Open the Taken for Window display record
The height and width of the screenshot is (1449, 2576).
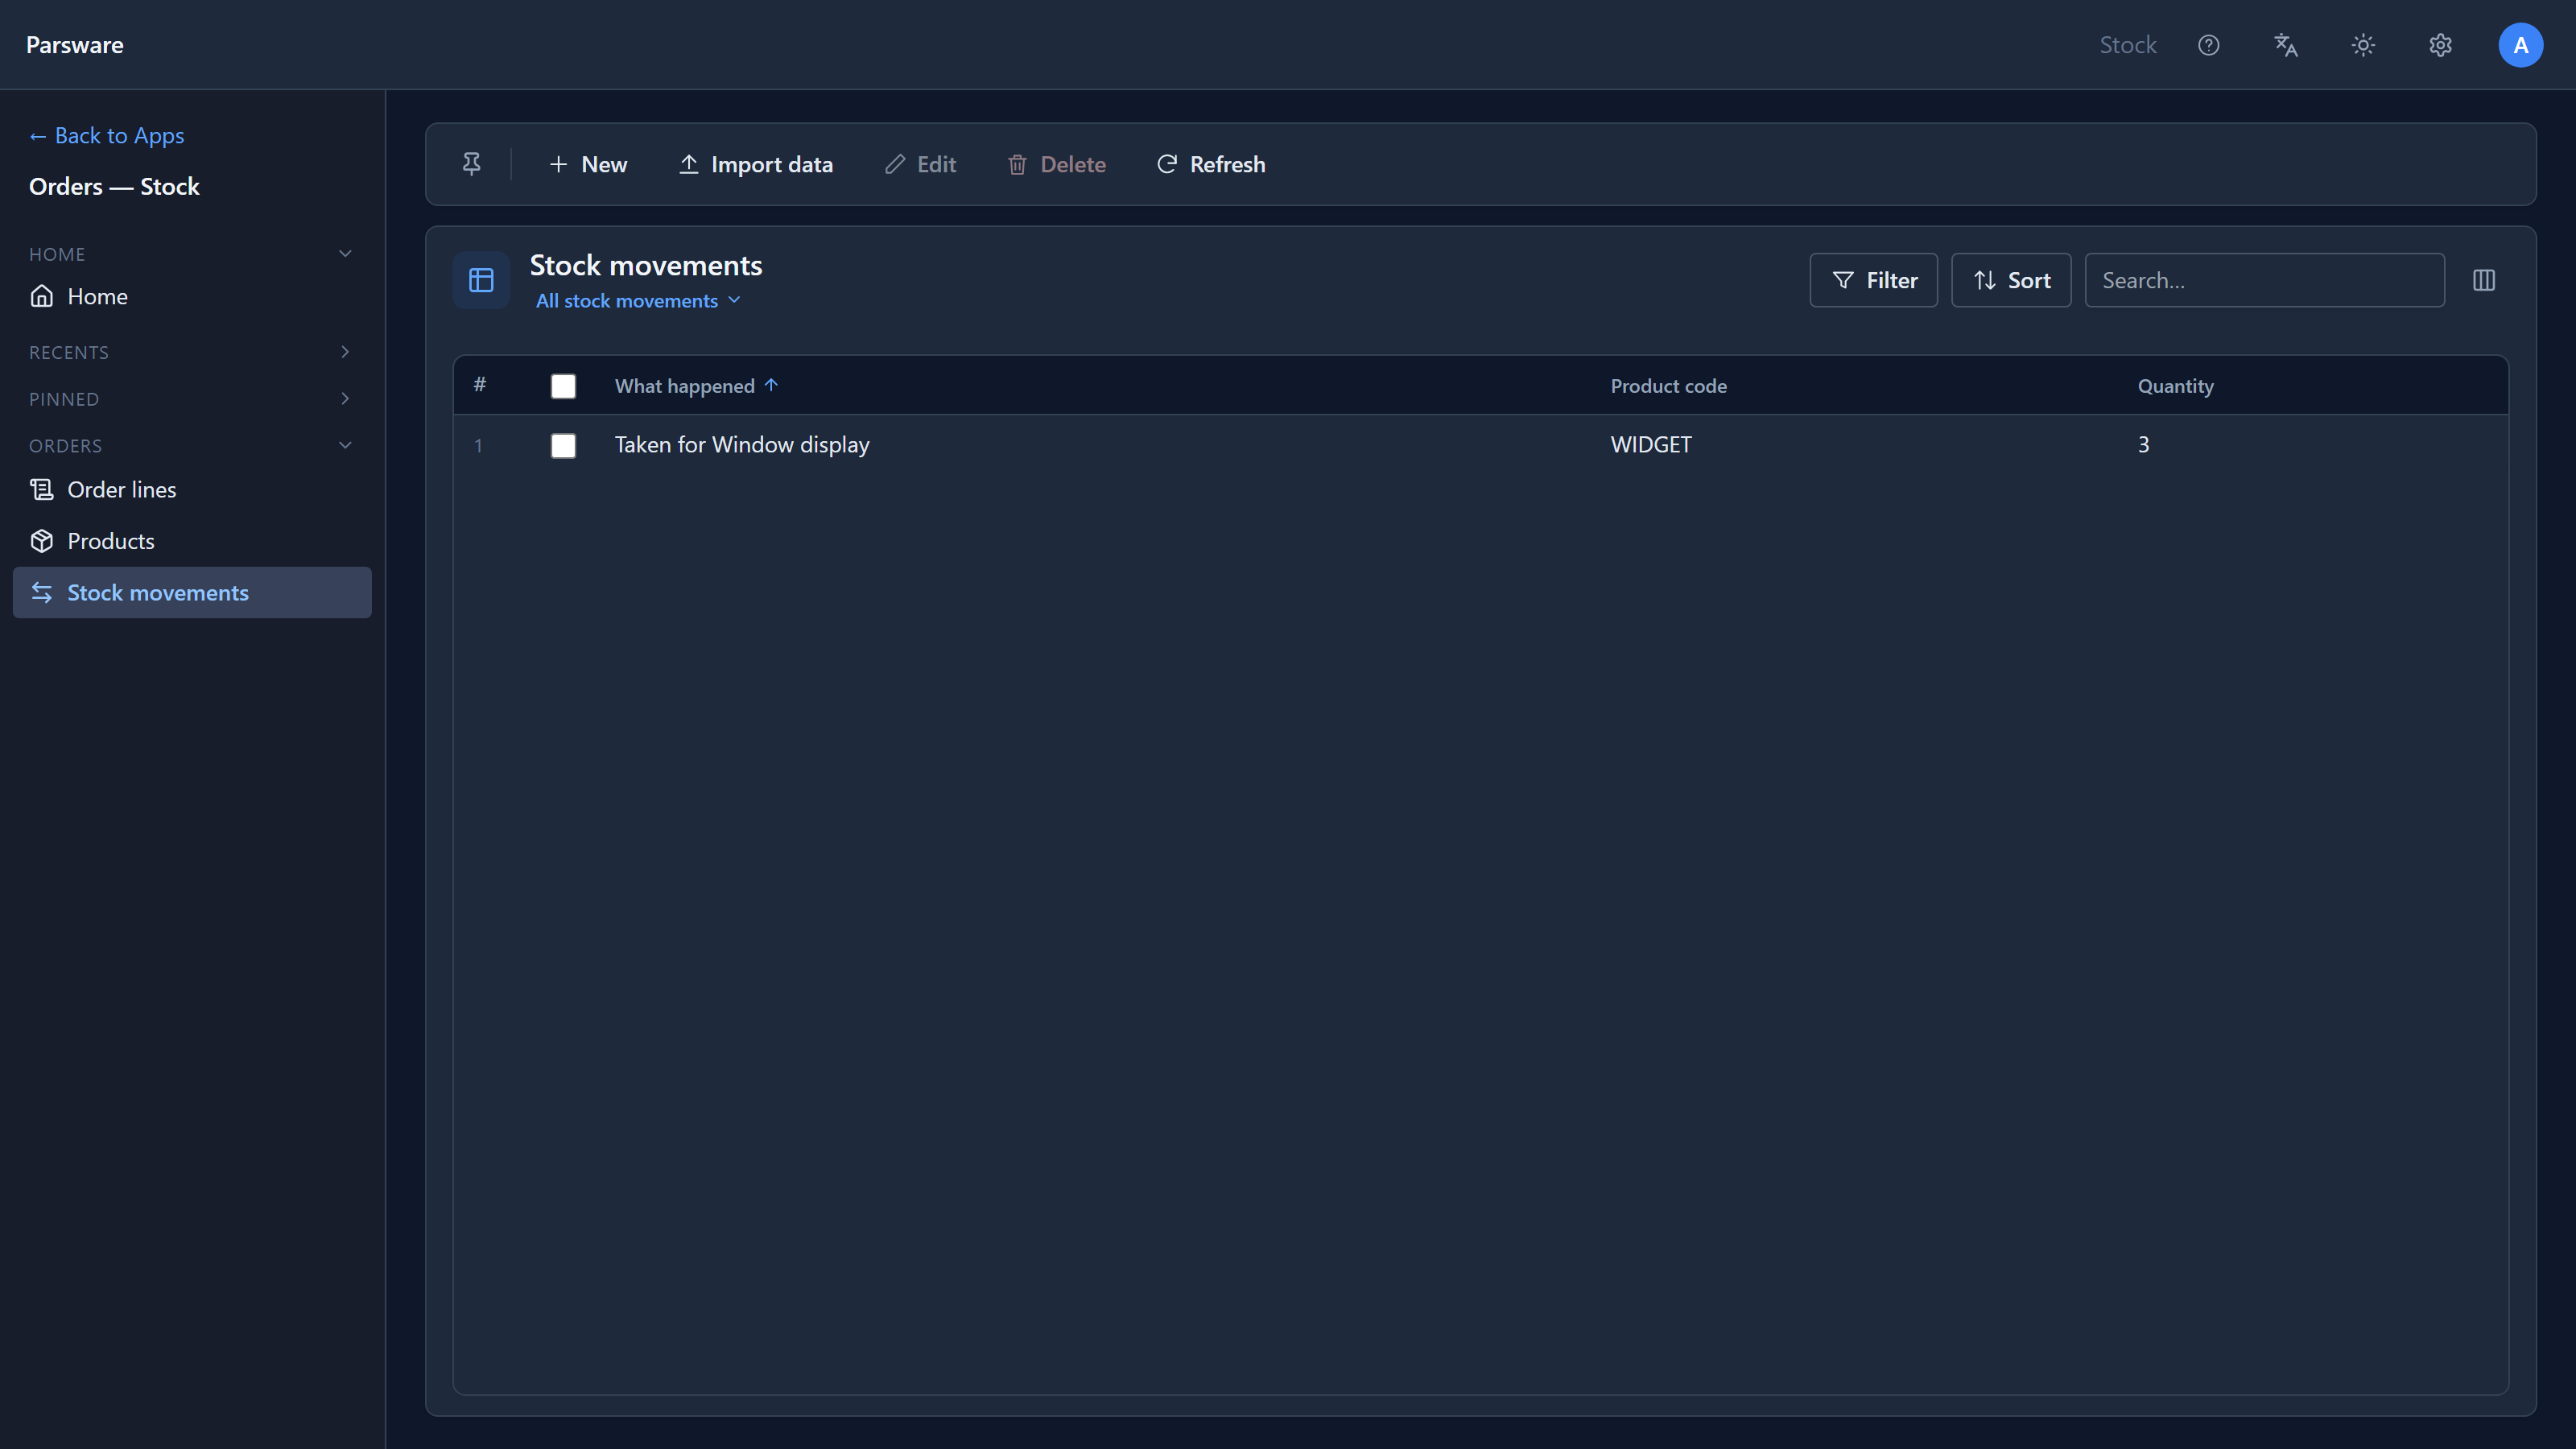tap(742, 445)
